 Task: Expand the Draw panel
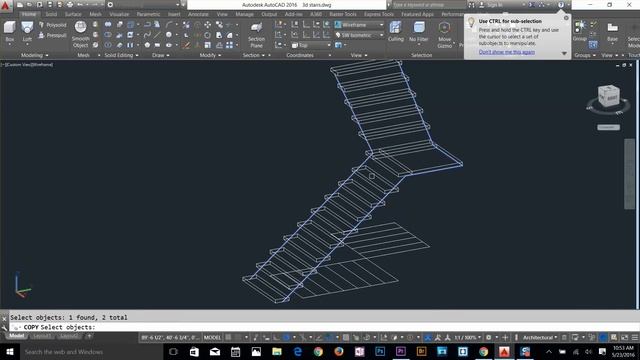(x=160, y=55)
